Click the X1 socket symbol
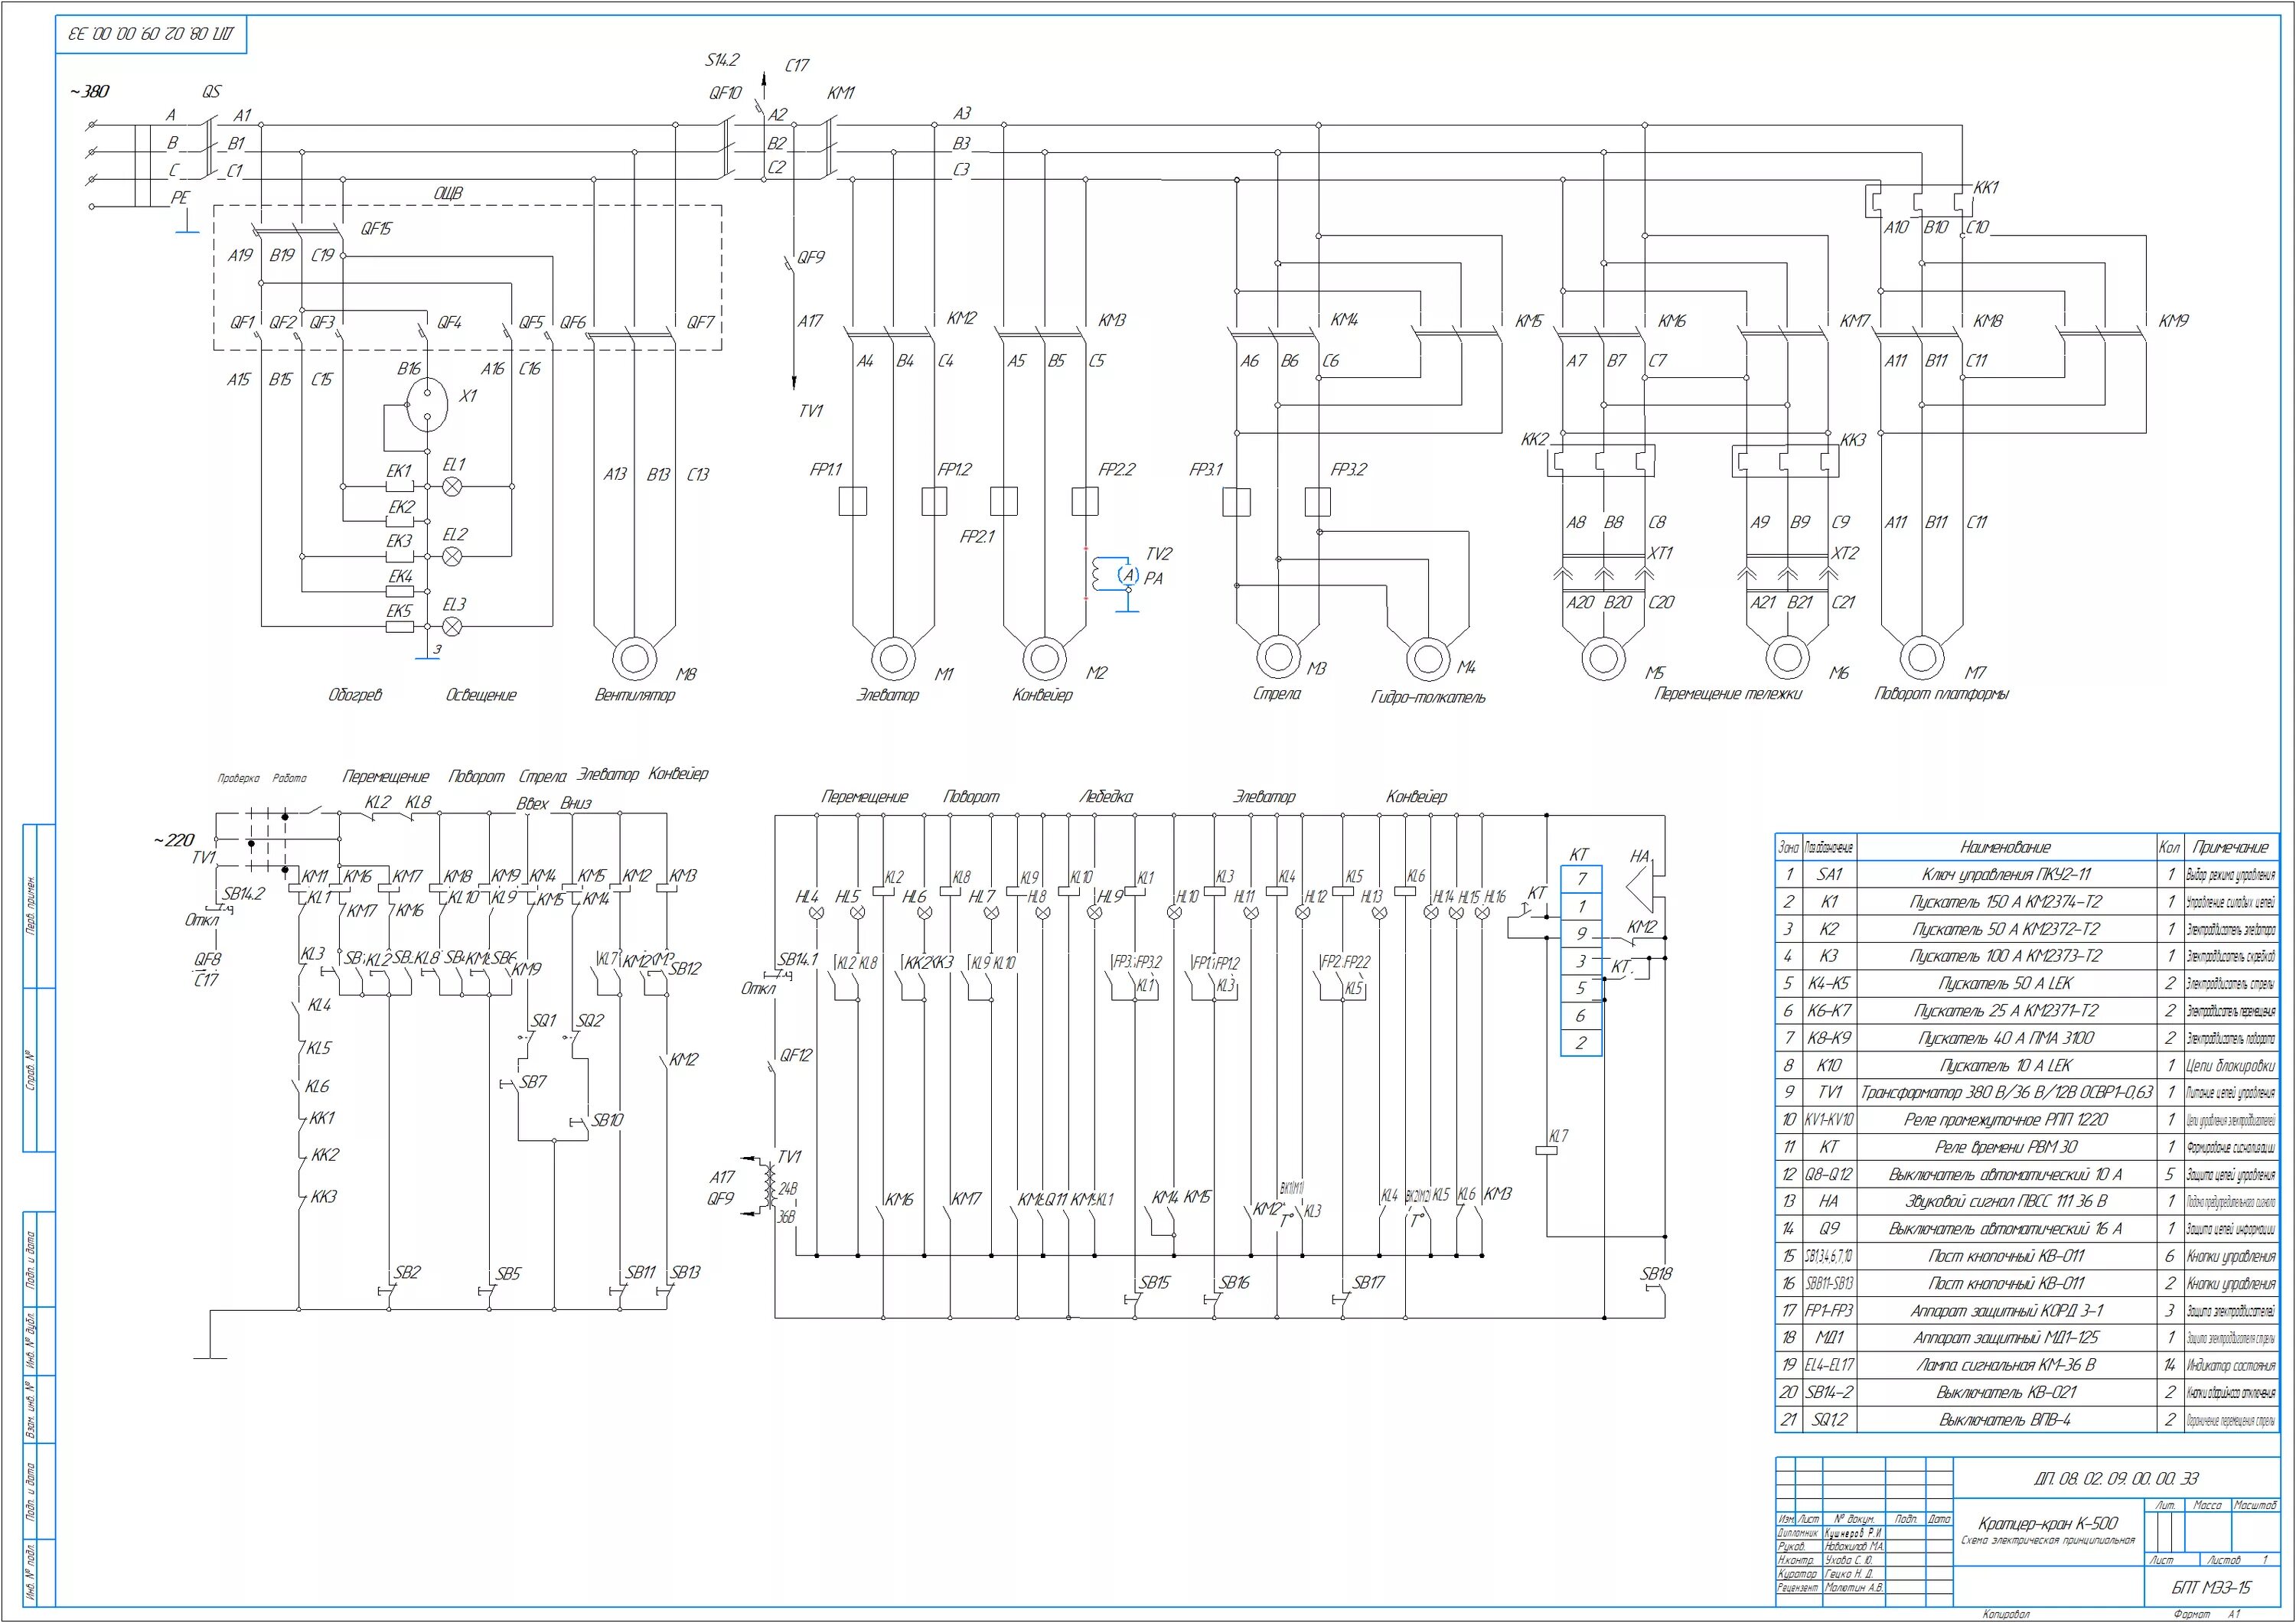 427,404
